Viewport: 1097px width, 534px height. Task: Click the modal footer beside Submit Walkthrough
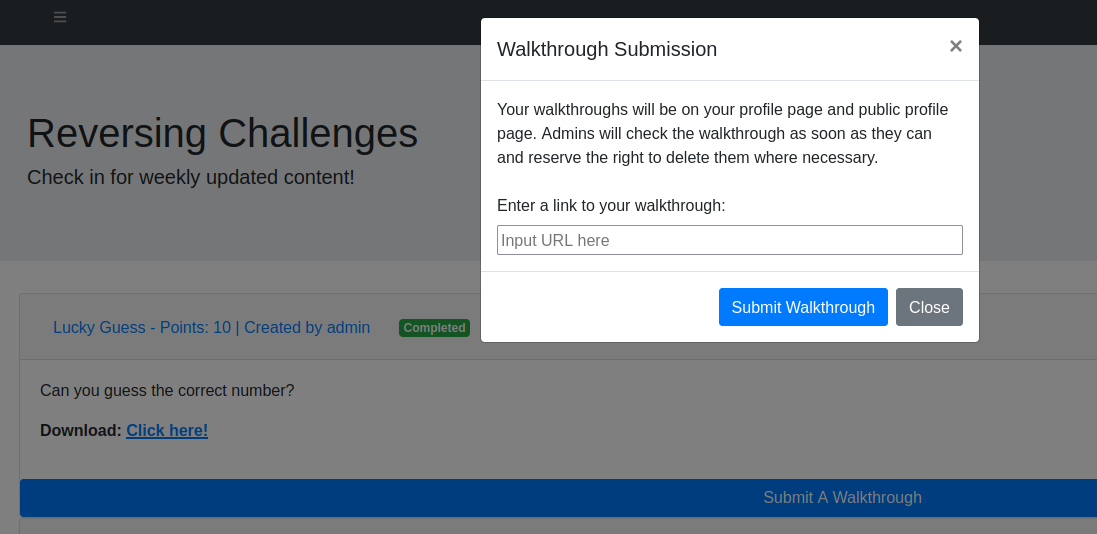coord(600,307)
